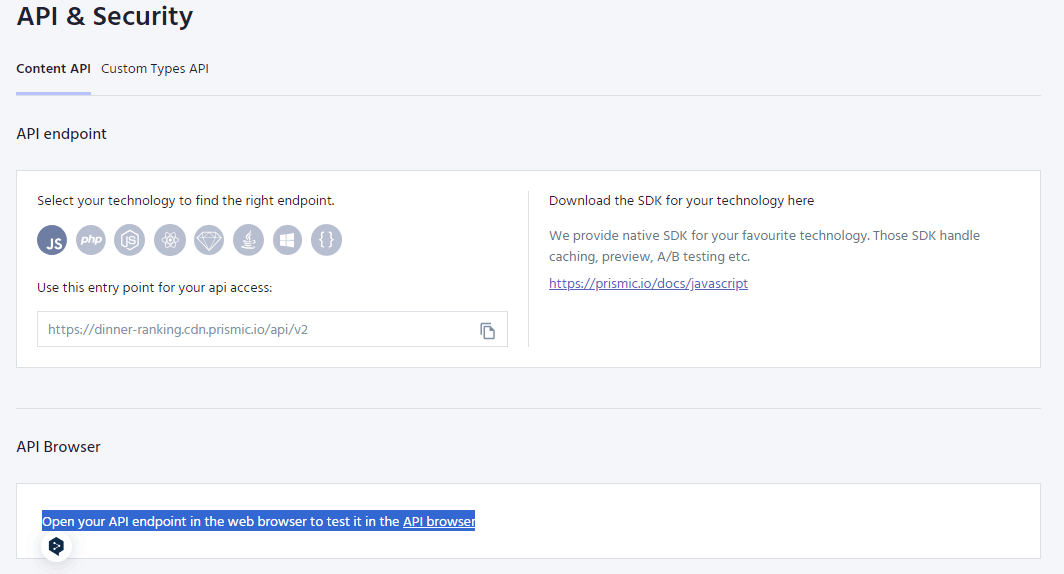Choose the React technology icon

coord(170,240)
